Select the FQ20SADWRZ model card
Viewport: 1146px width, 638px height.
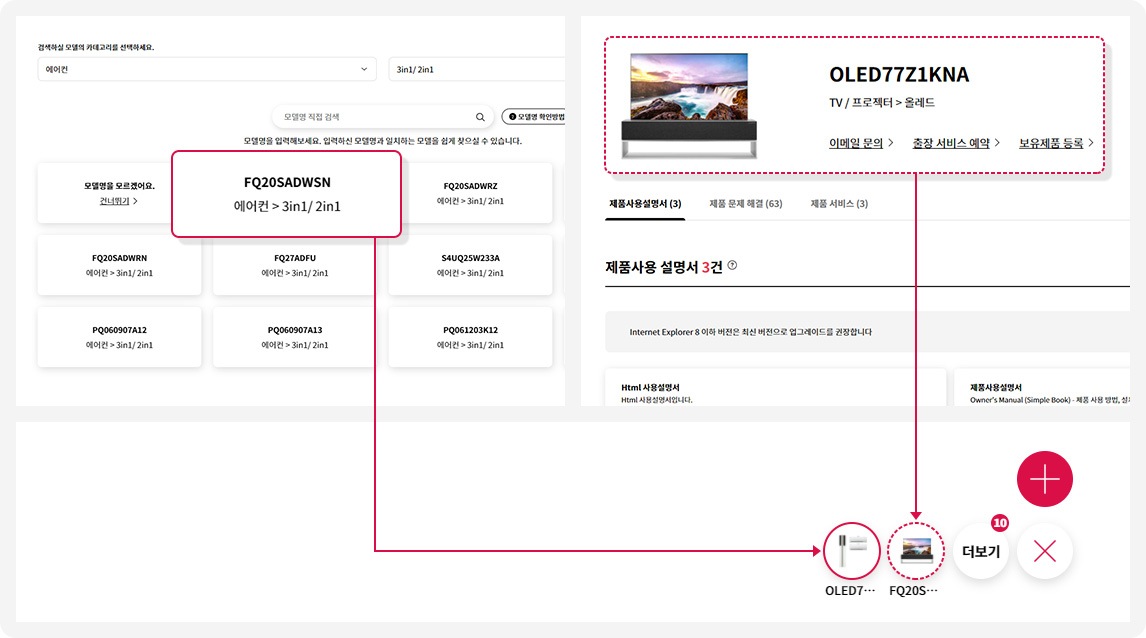[470, 193]
